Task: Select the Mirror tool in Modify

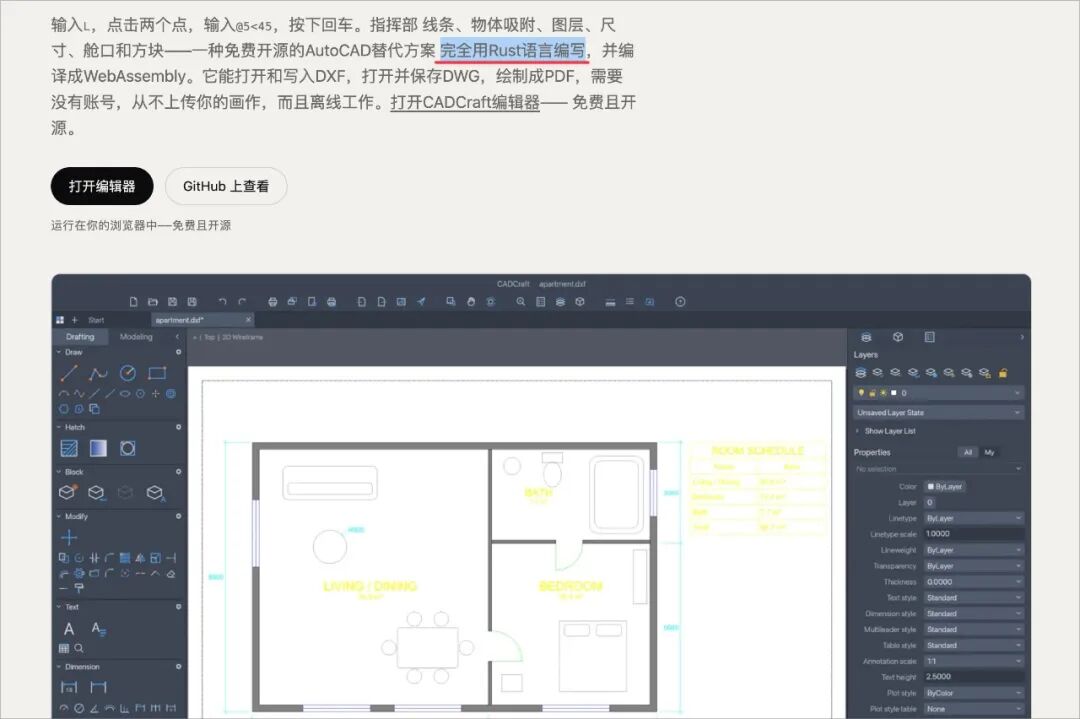Action: (x=140, y=558)
